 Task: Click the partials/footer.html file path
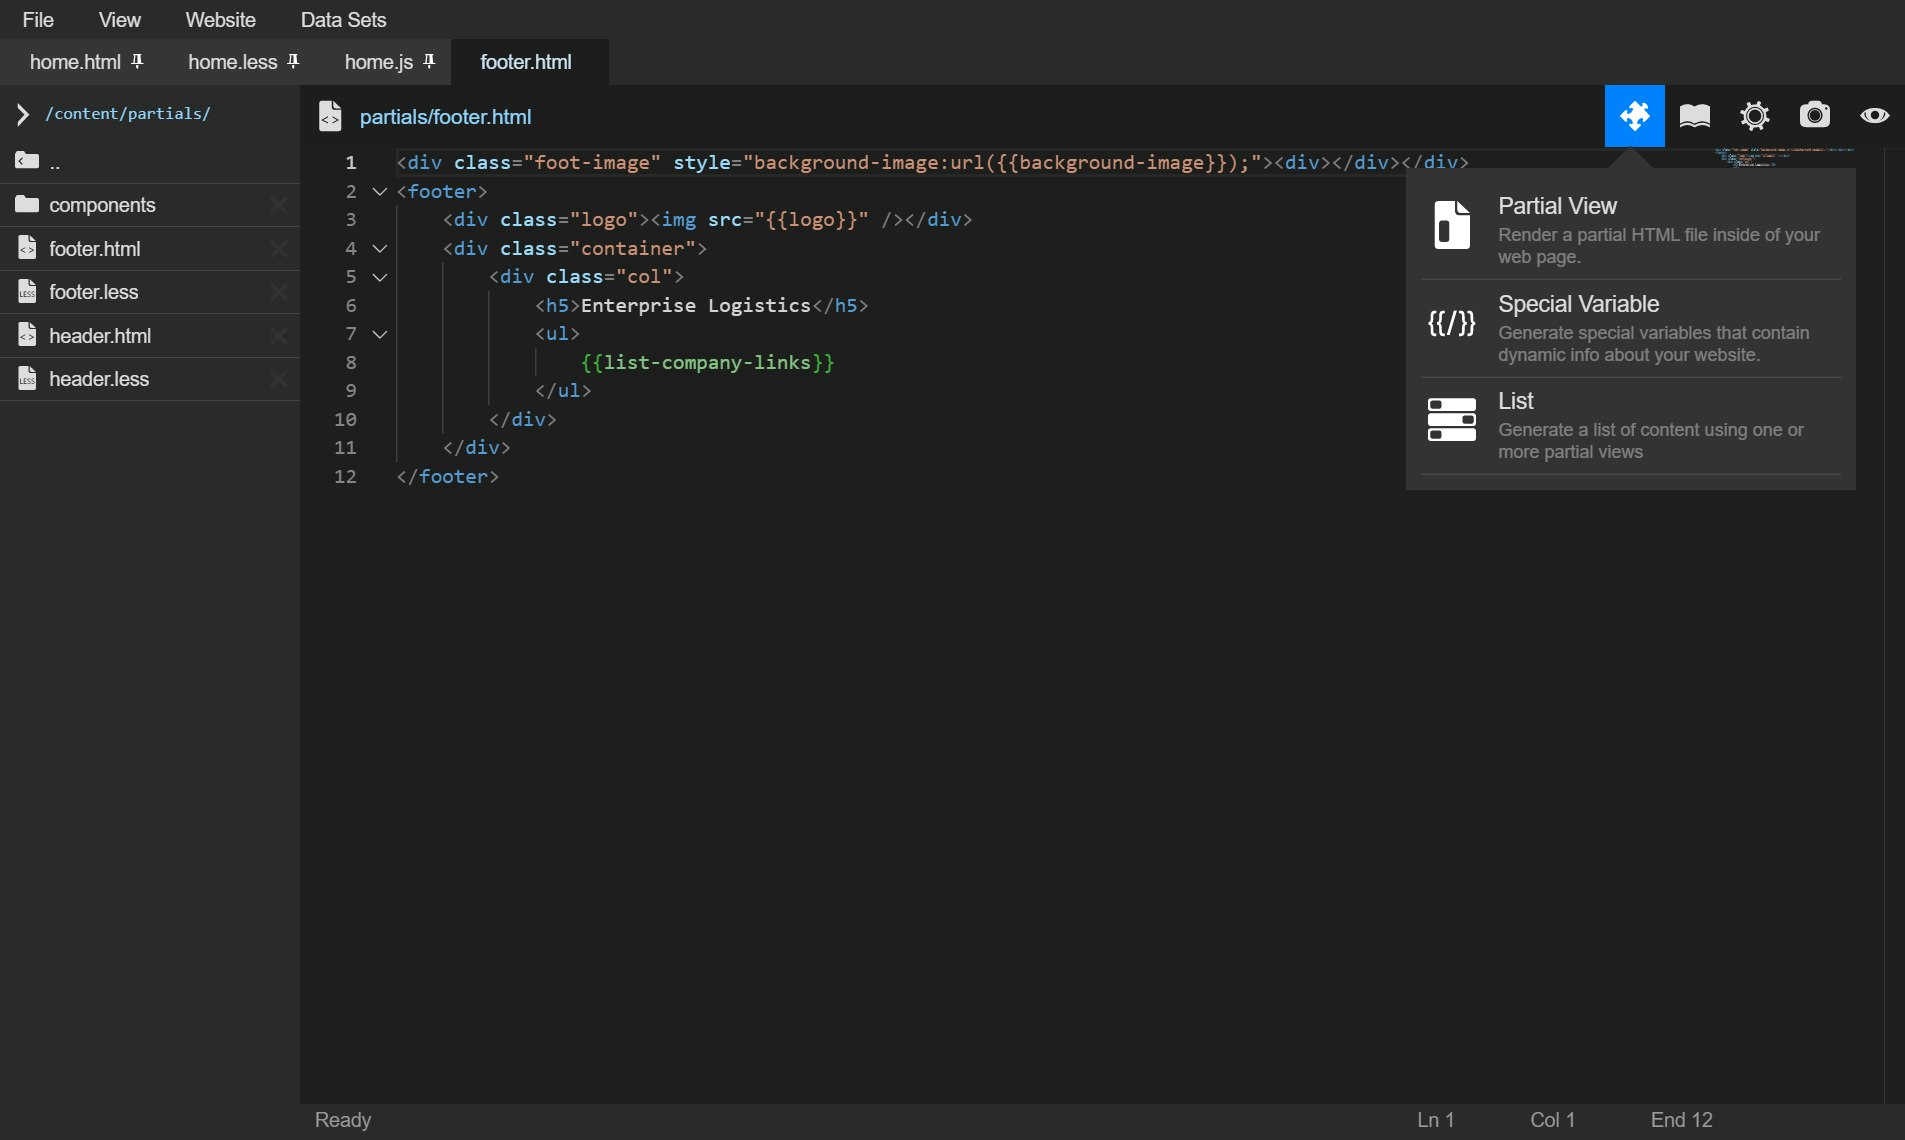click(445, 117)
